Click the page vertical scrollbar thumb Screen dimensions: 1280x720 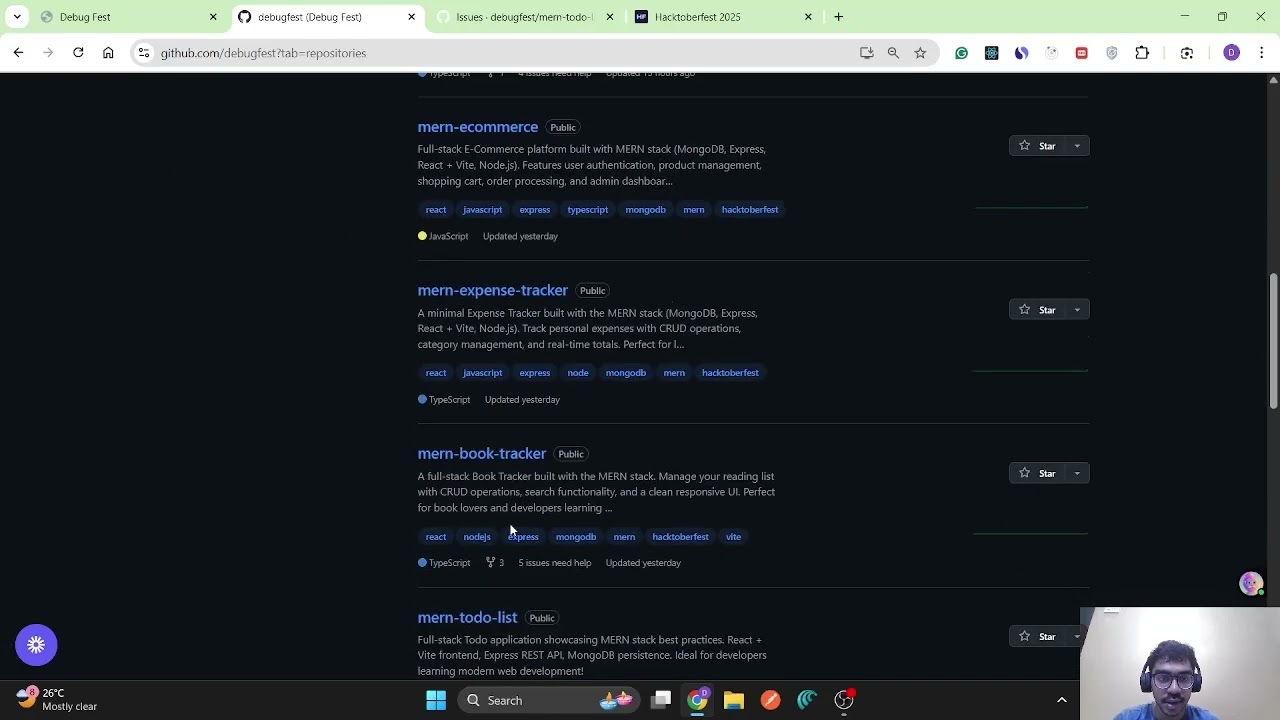(x=1273, y=340)
